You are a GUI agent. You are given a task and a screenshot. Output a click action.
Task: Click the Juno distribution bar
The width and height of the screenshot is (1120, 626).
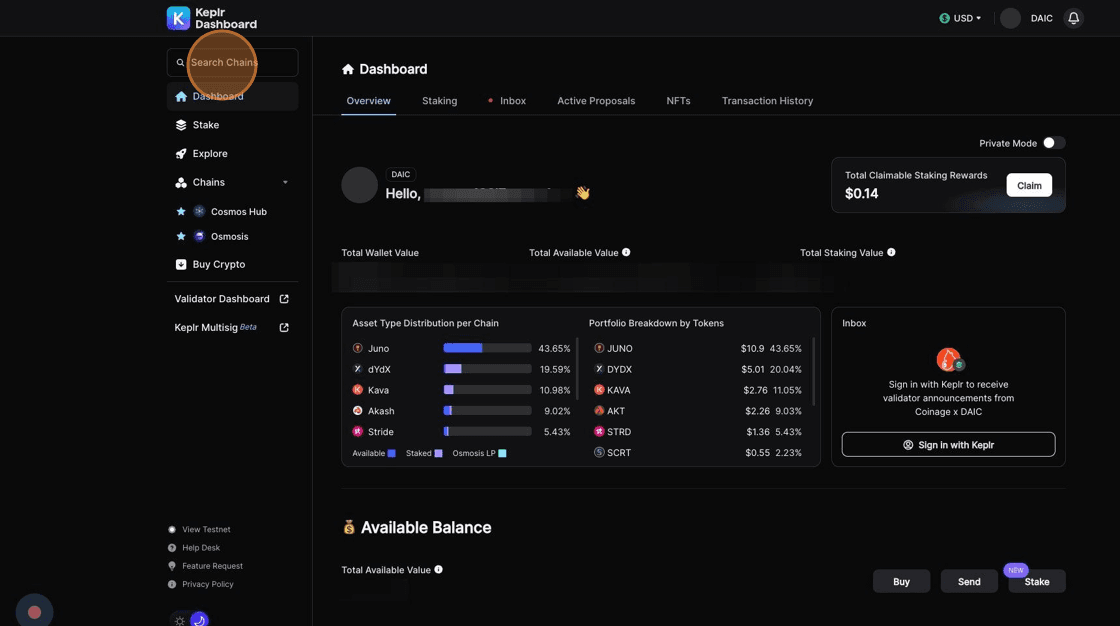(487, 349)
